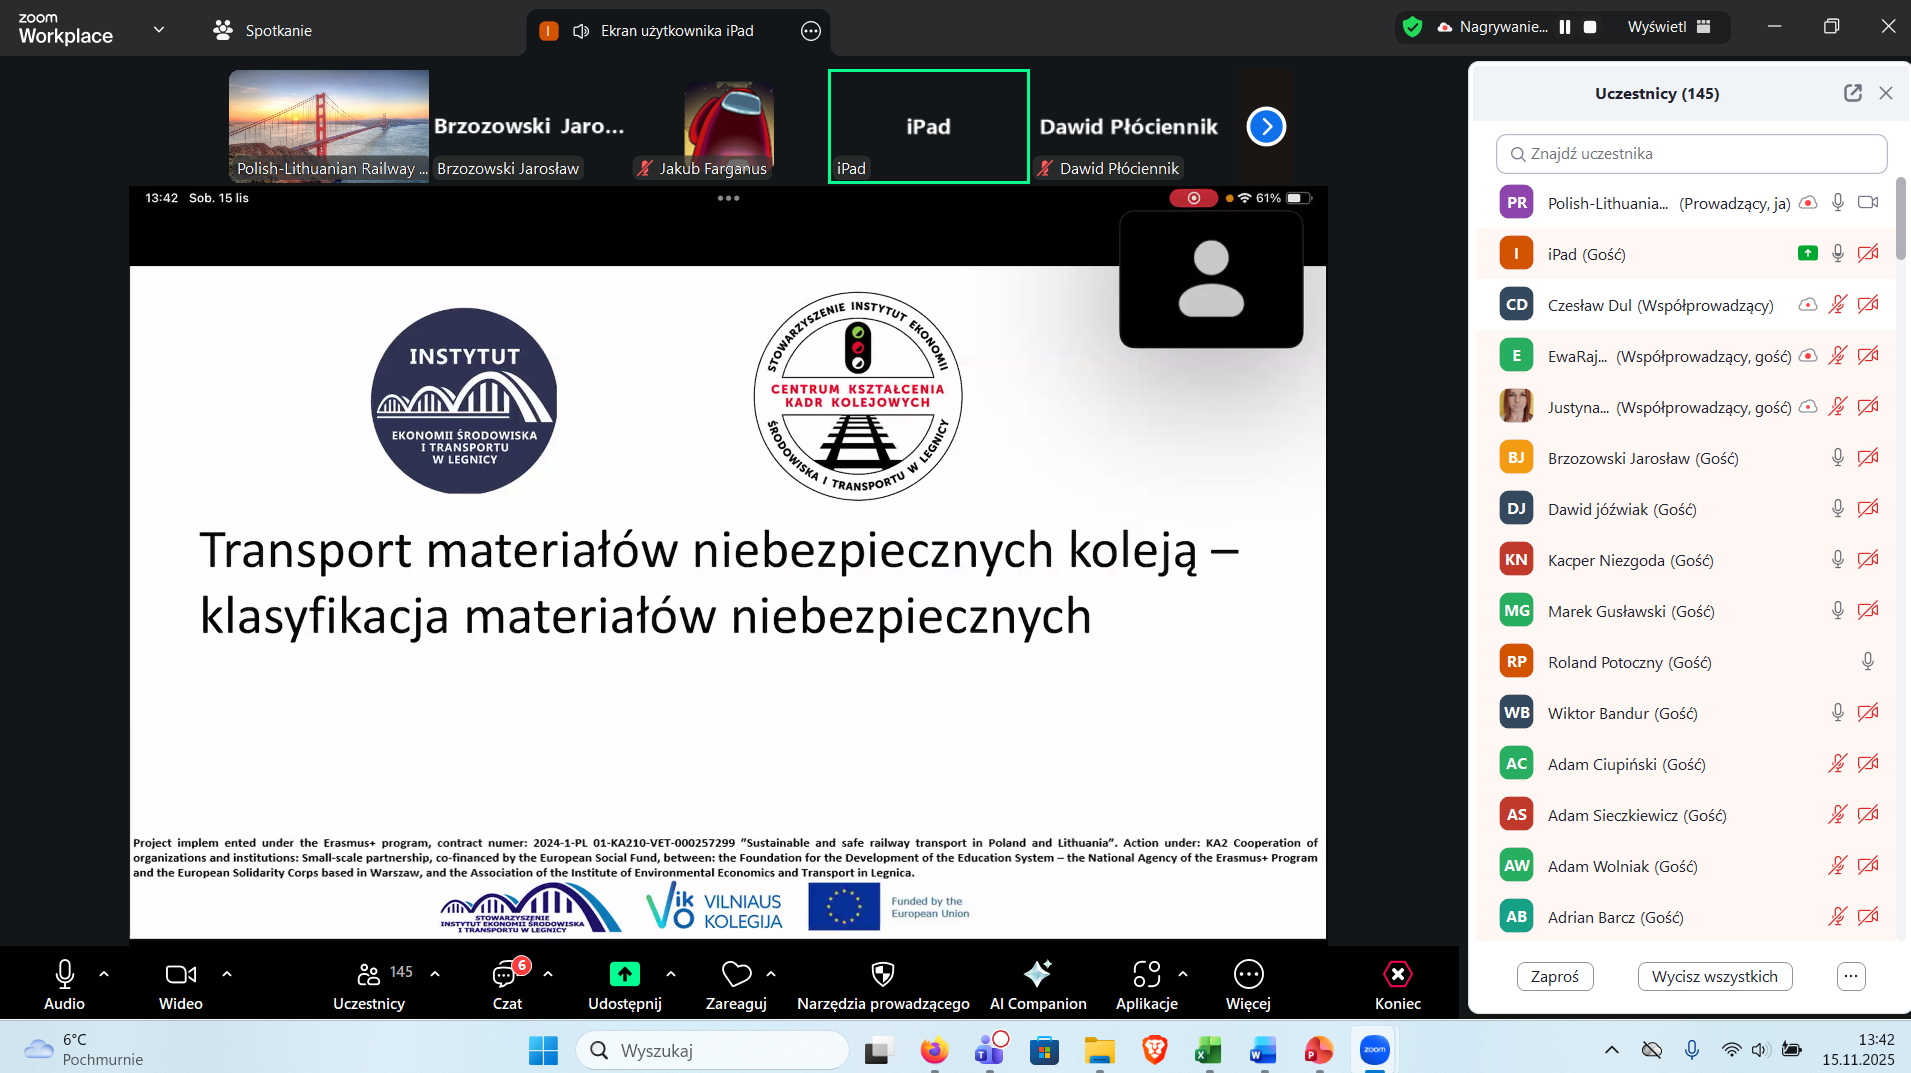The image size is (1911, 1073).
Task: Open the Wyświetl view menu
Action: click(1668, 27)
